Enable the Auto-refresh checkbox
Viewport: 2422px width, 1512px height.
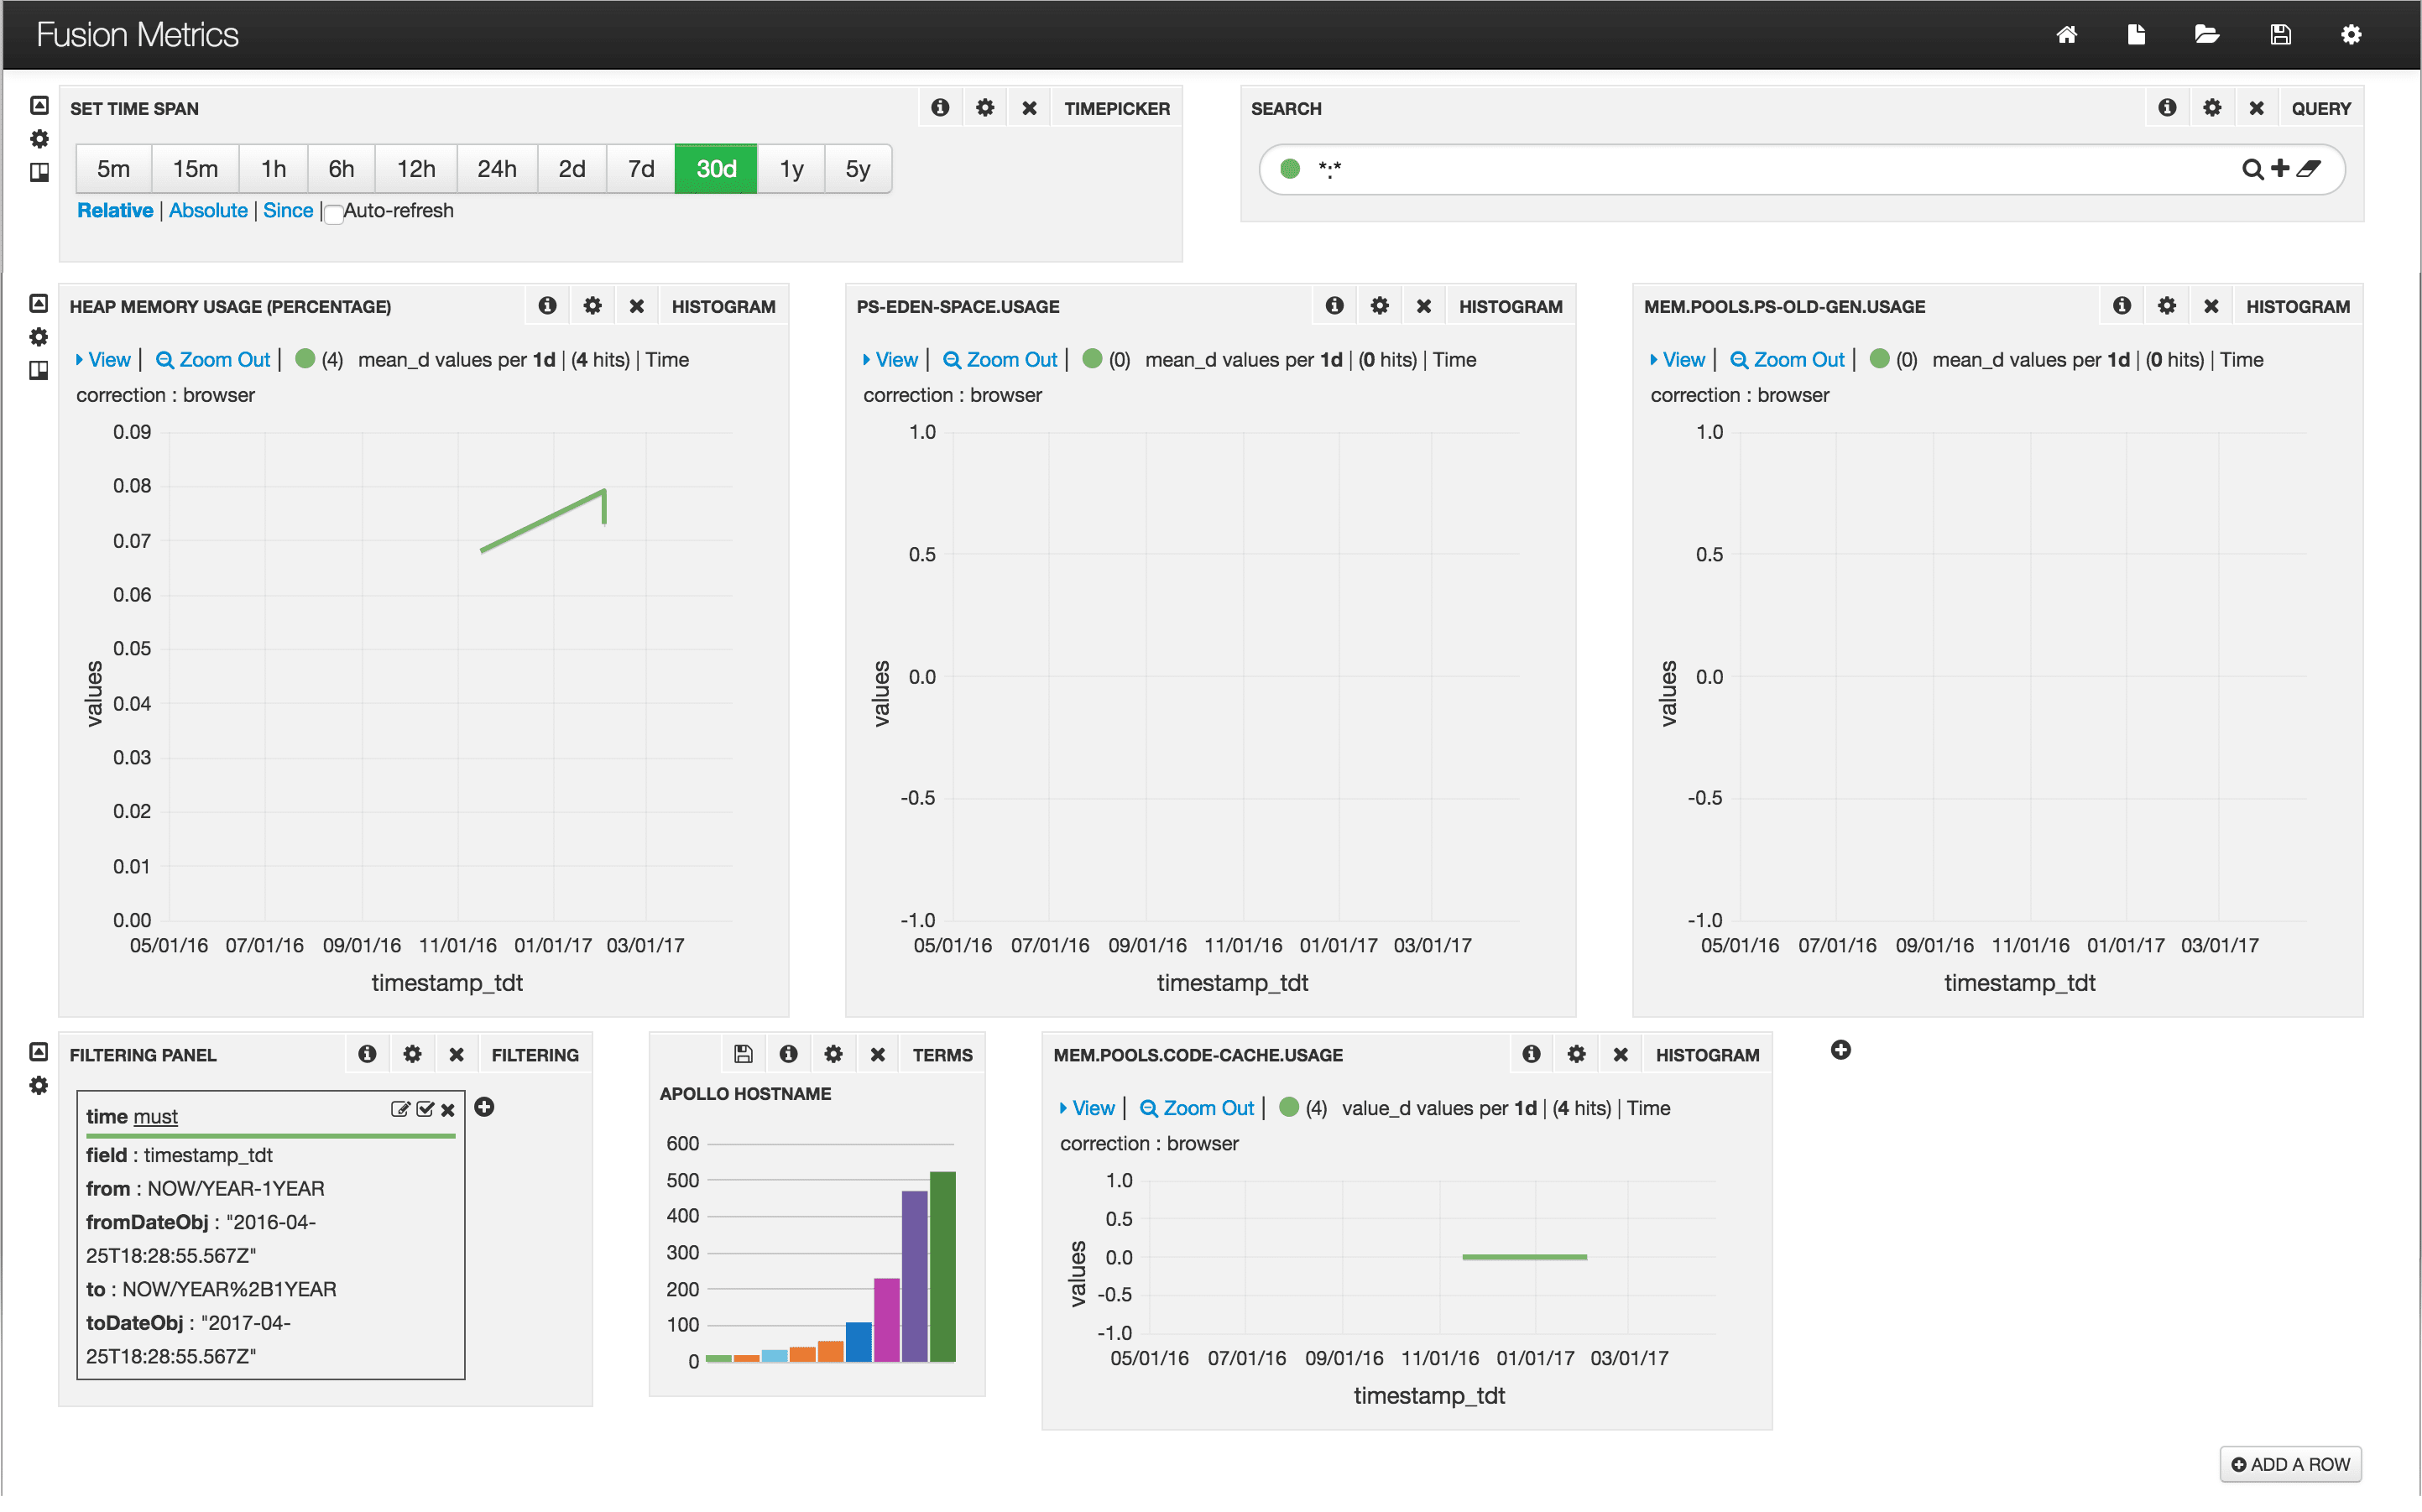click(x=334, y=213)
